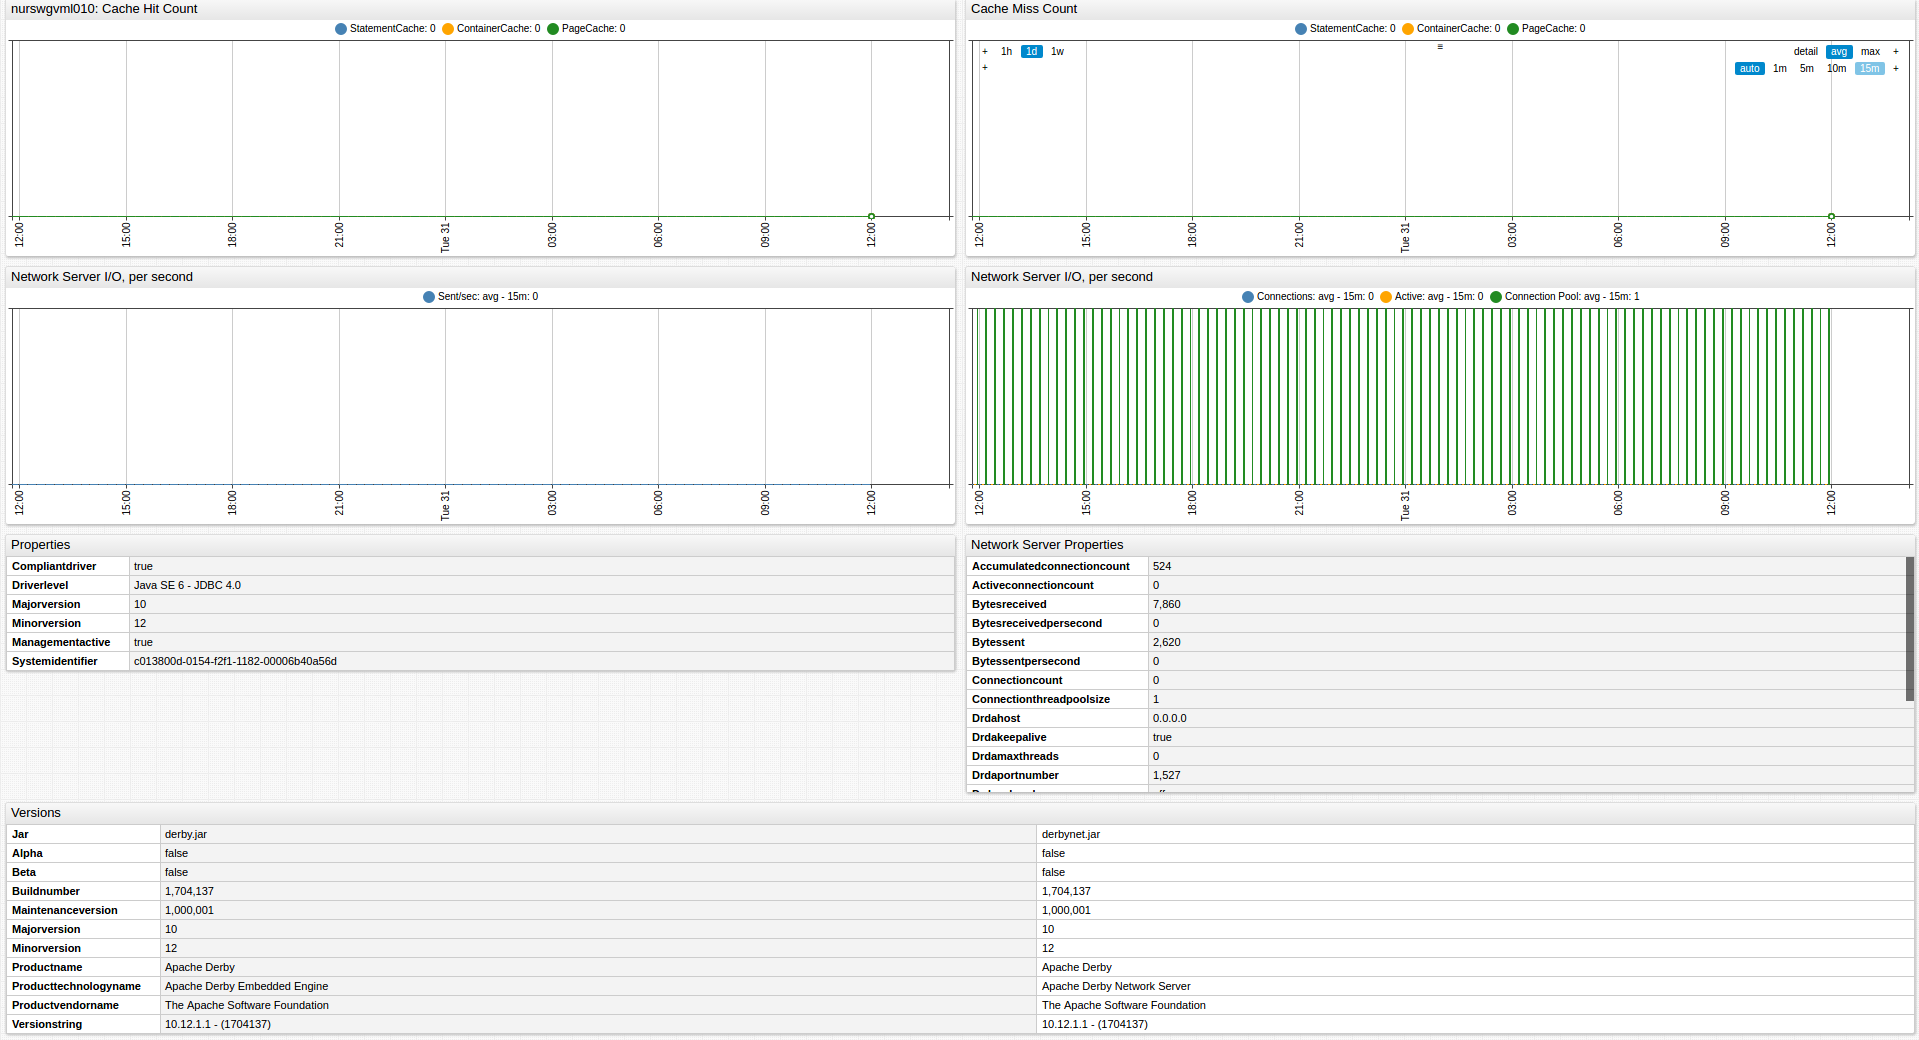
Task: Select Apache Derby Embedded Engine cell
Action: click(598, 986)
